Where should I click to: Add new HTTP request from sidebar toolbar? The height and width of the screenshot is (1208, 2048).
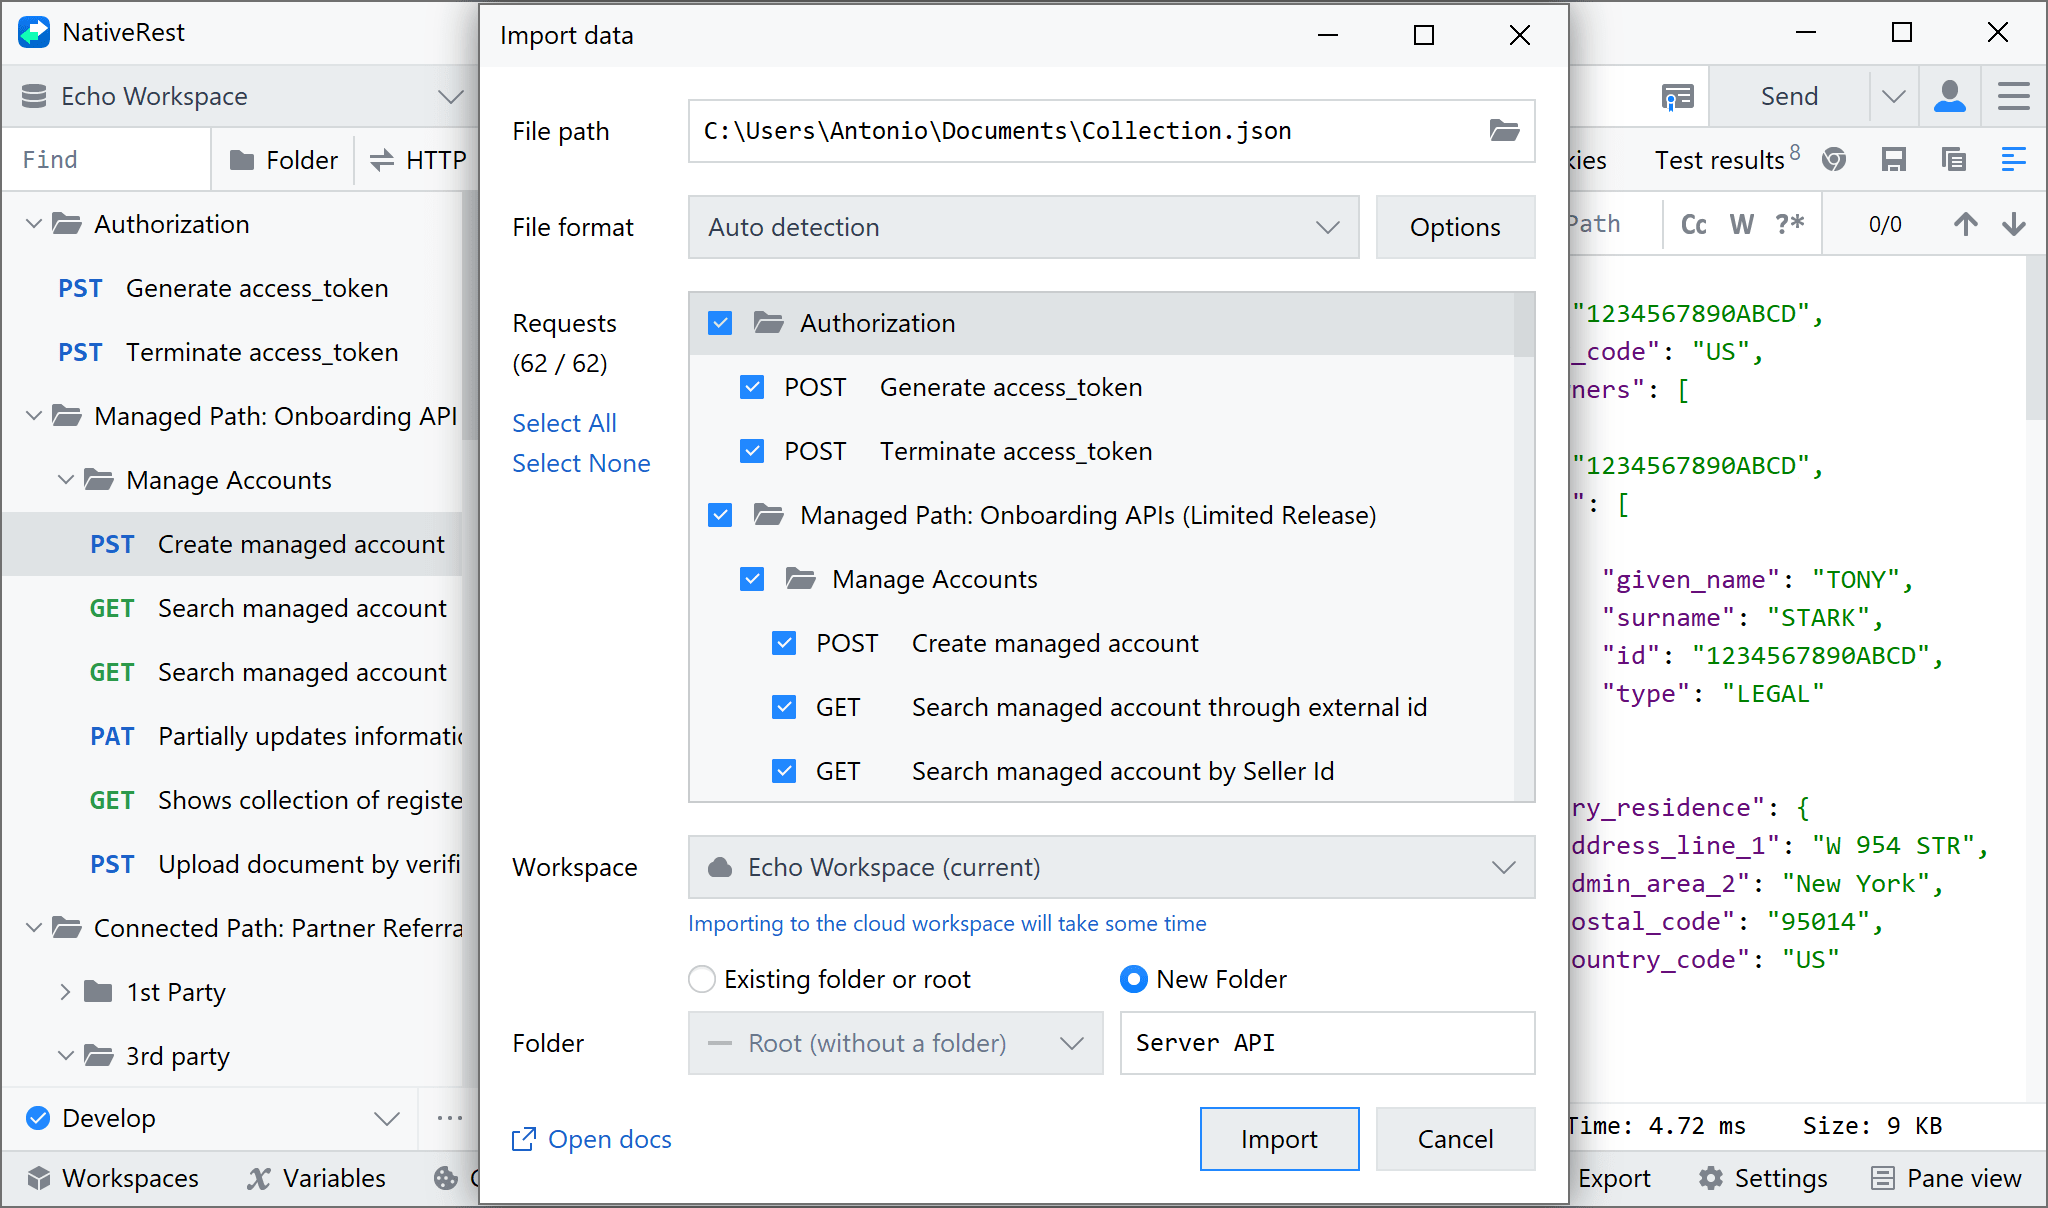tap(417, 160)
